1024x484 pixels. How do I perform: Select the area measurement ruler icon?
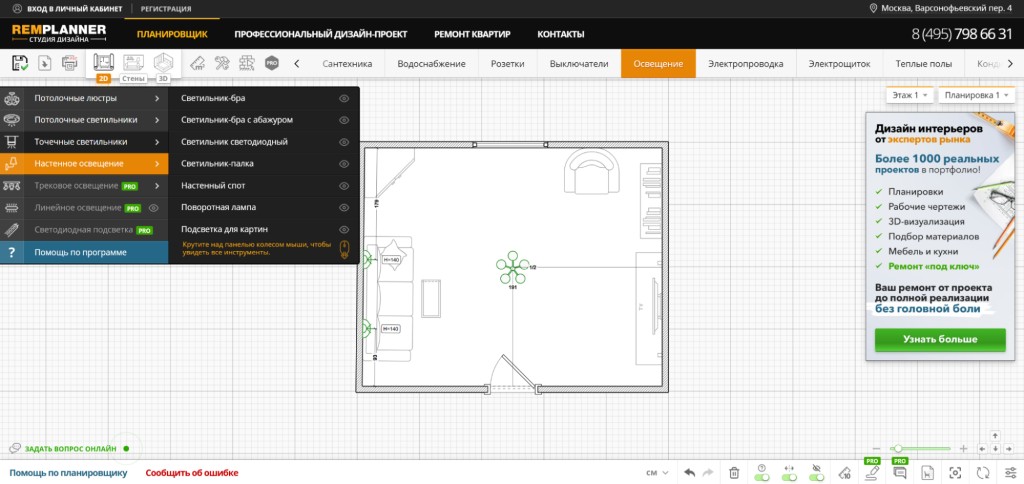click(197, 63)
